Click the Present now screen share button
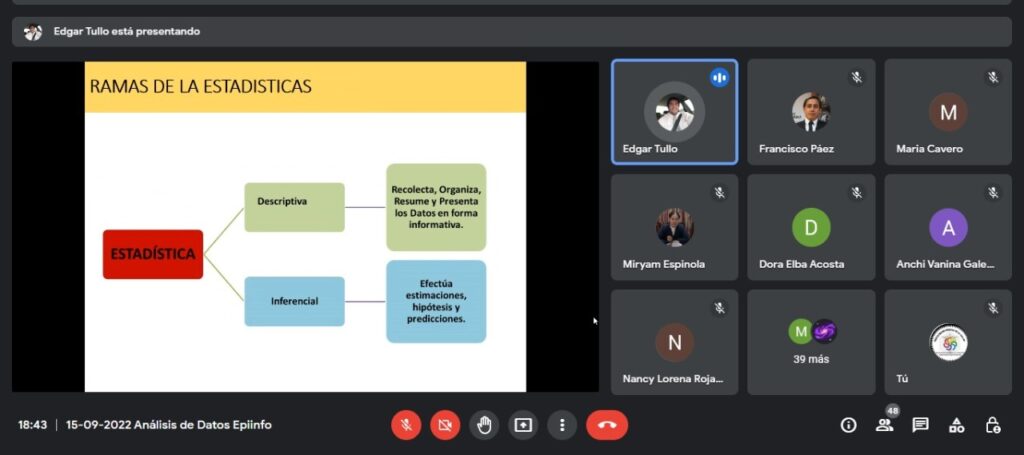Viewport: 1024px width, 455px height. 523,426
